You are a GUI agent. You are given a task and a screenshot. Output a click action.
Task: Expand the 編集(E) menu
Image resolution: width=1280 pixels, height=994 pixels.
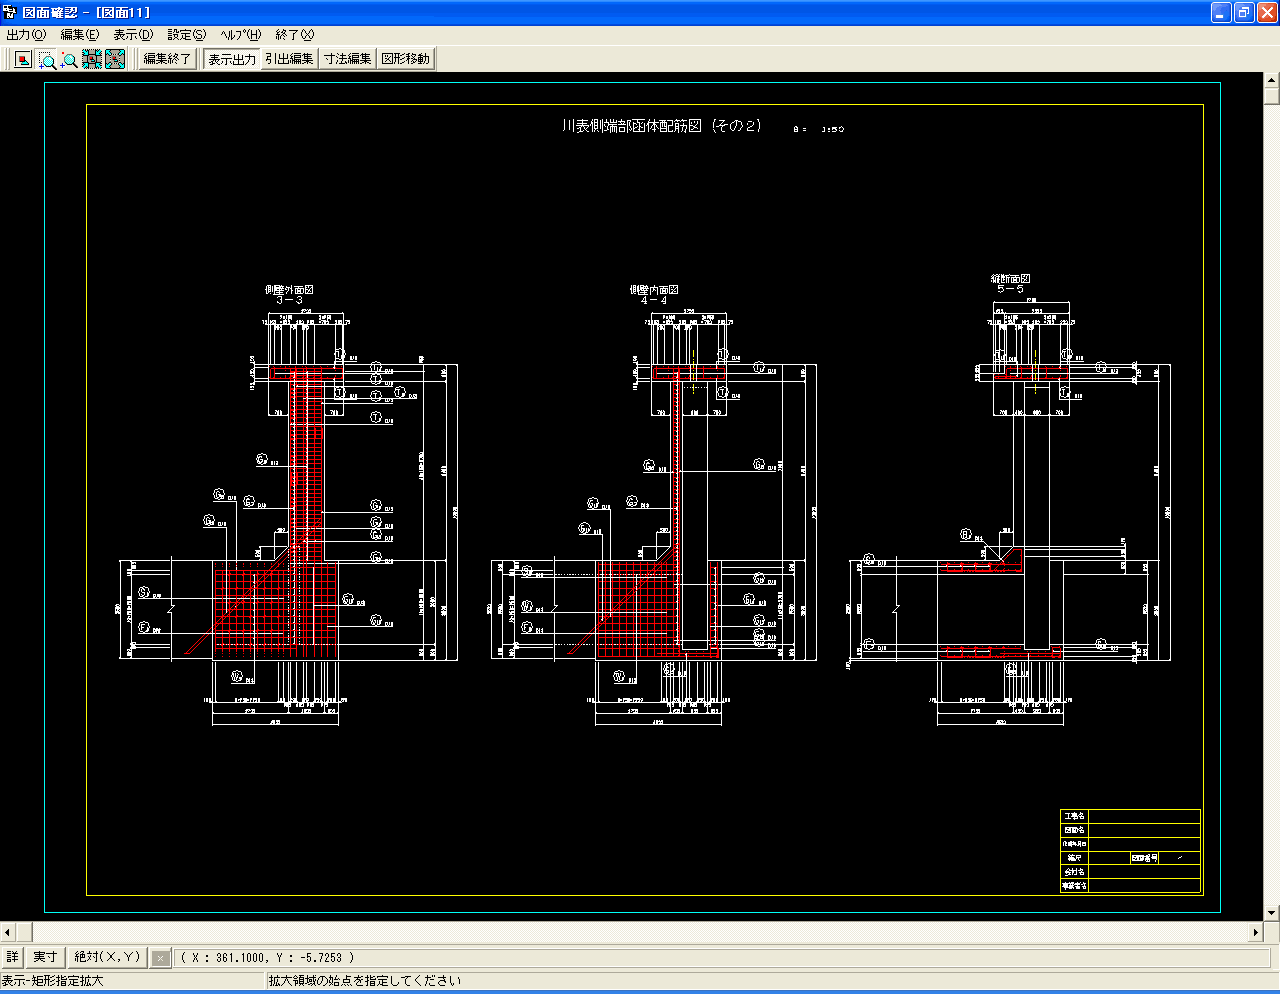coord(80,35)
